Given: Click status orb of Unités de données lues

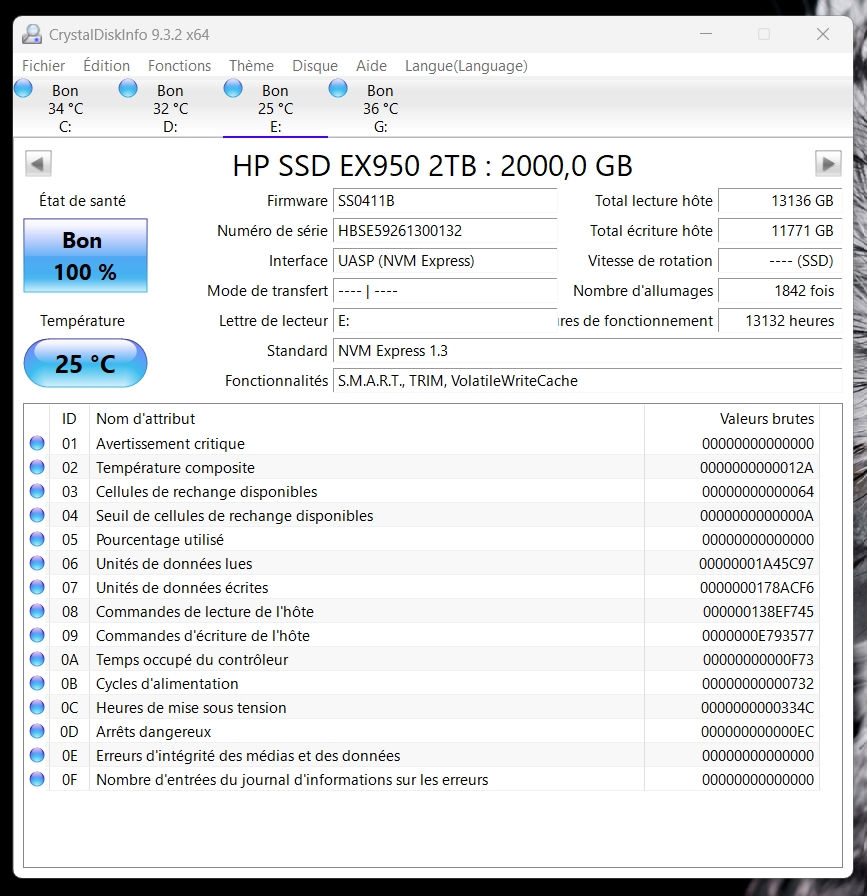Looking at the screenshot, I should 37,563.
